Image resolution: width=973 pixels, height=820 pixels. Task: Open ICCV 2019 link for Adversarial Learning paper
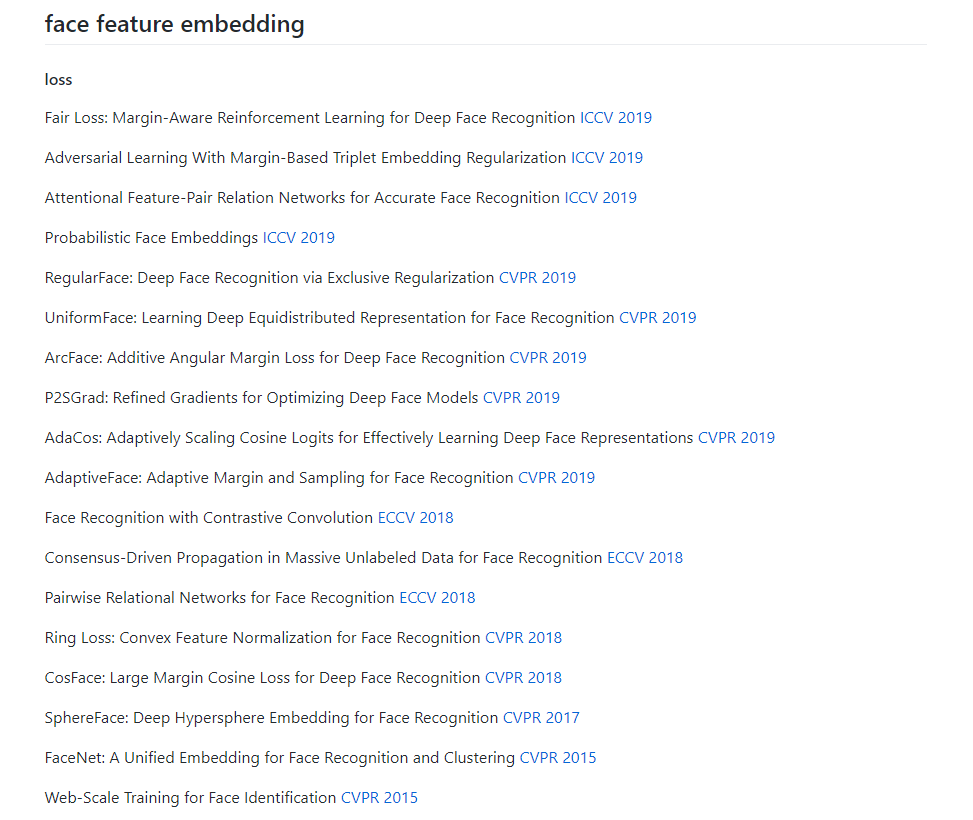point(606,158)
